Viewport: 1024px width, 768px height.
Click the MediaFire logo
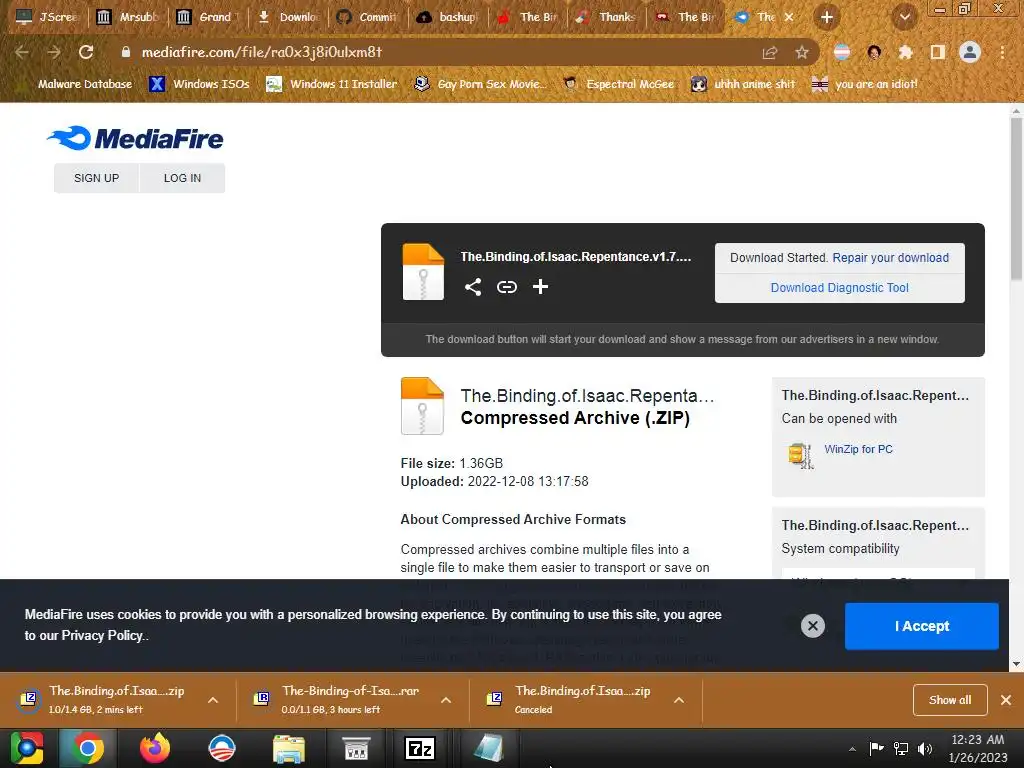tap(135, 138)
